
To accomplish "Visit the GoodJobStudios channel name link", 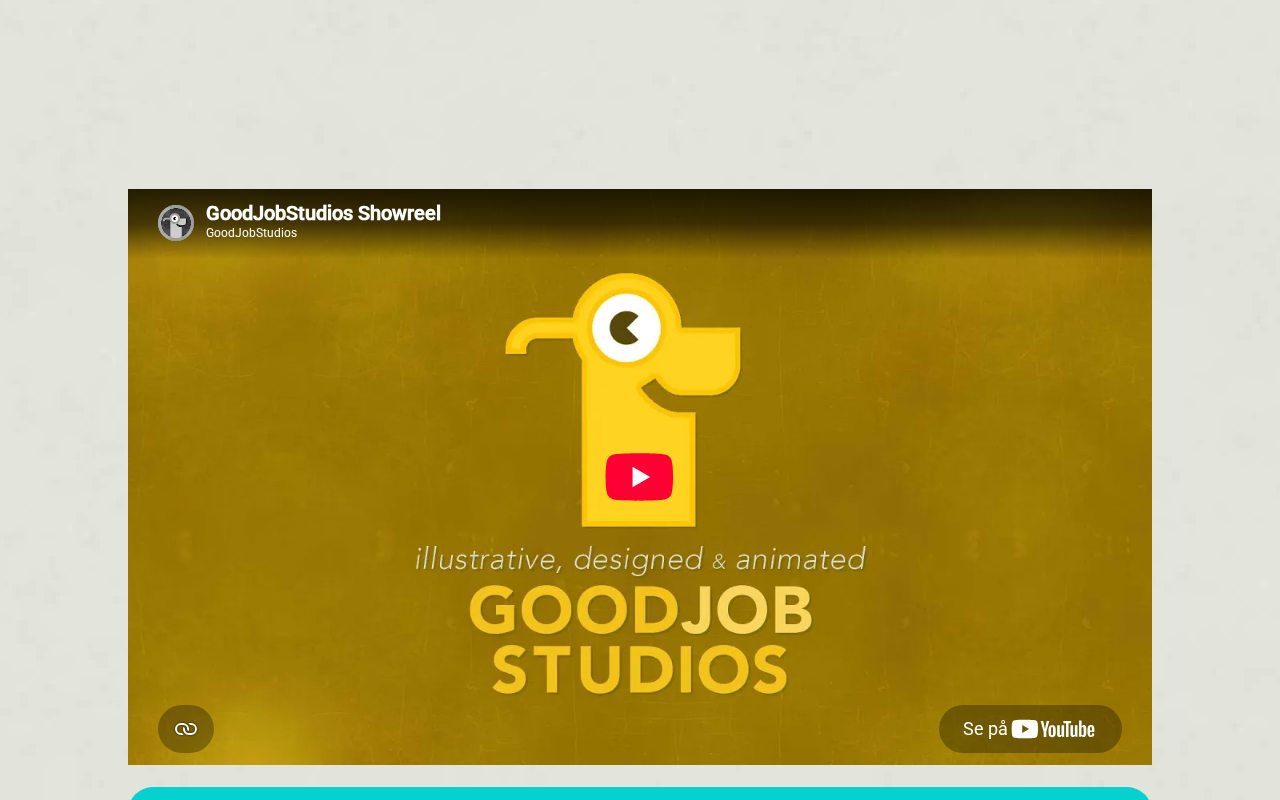I will click(x=251, y=233).
